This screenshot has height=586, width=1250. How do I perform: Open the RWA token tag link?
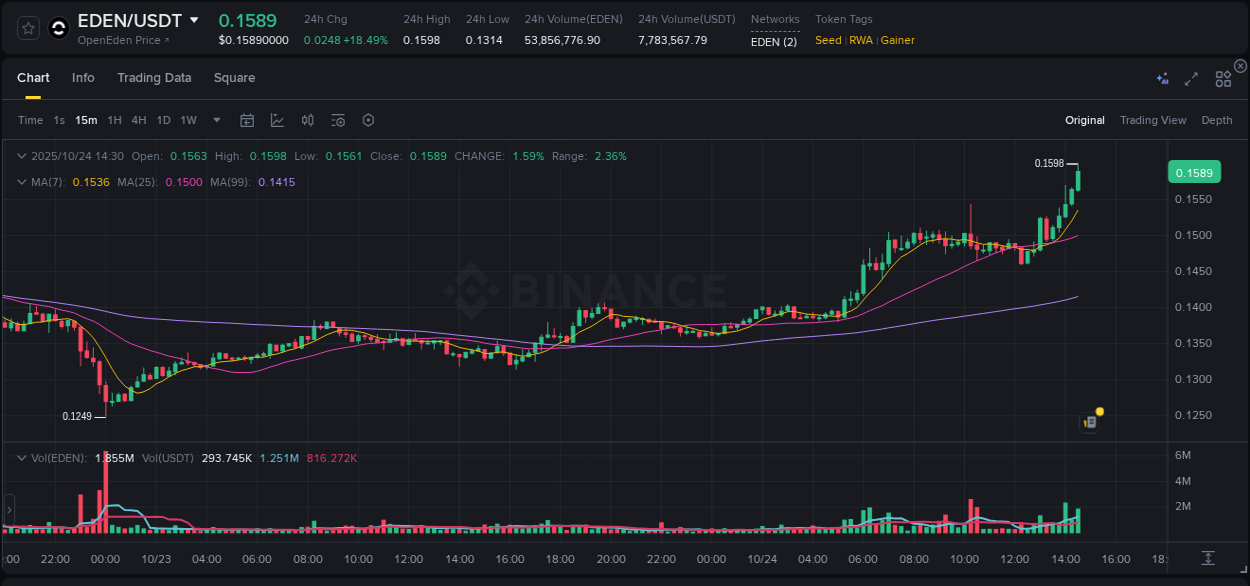click(860, 40)
